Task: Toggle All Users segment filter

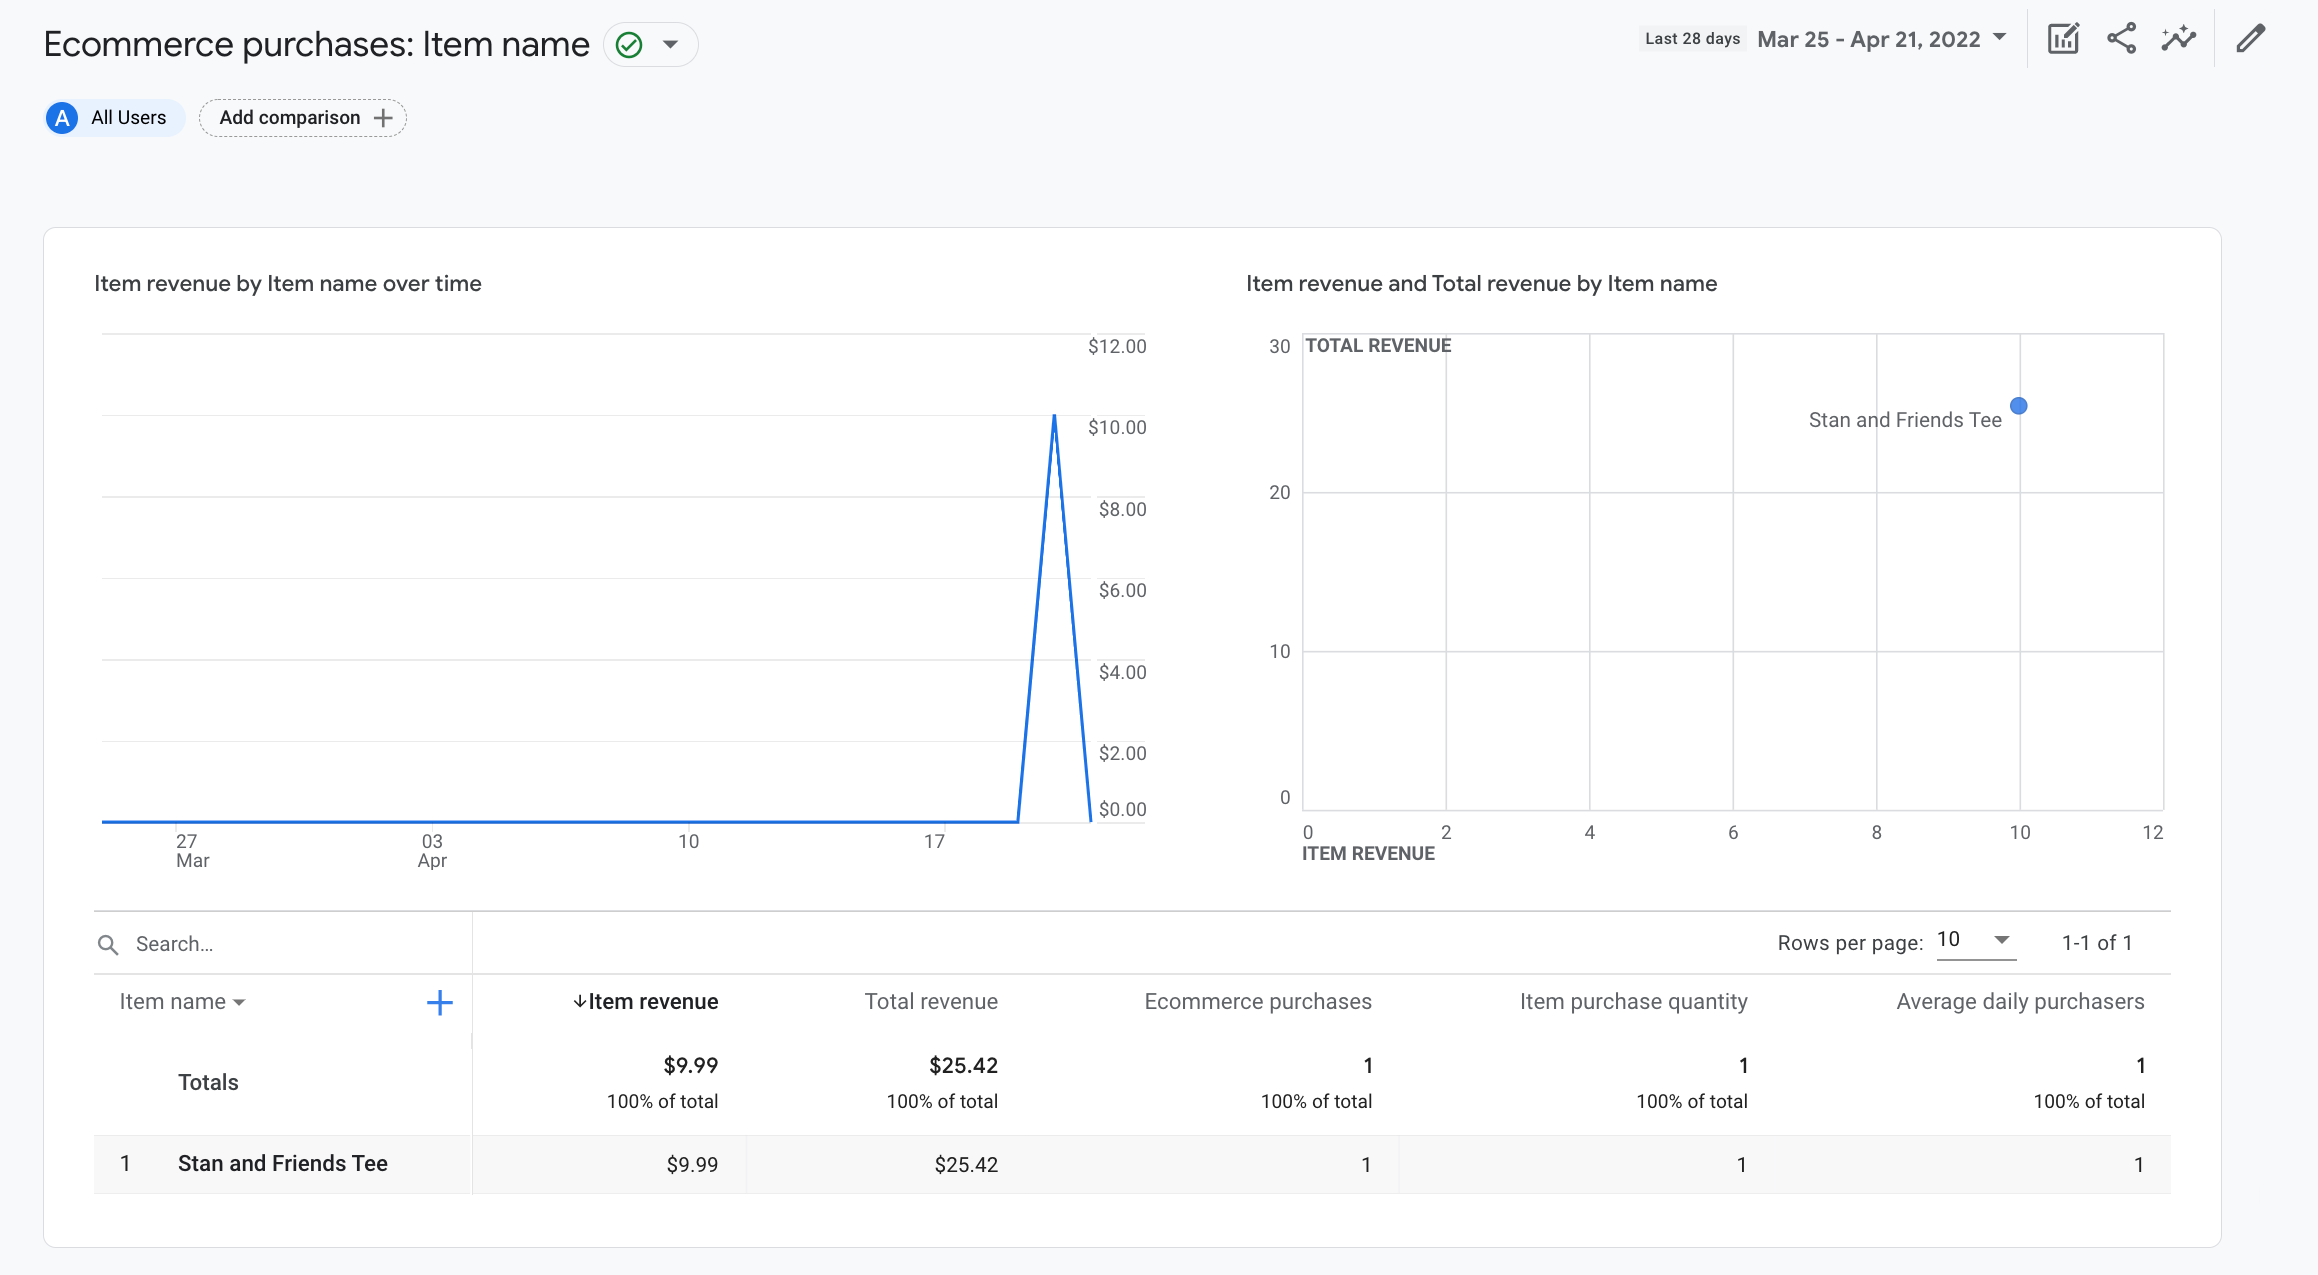Action: tap(110, 118)
